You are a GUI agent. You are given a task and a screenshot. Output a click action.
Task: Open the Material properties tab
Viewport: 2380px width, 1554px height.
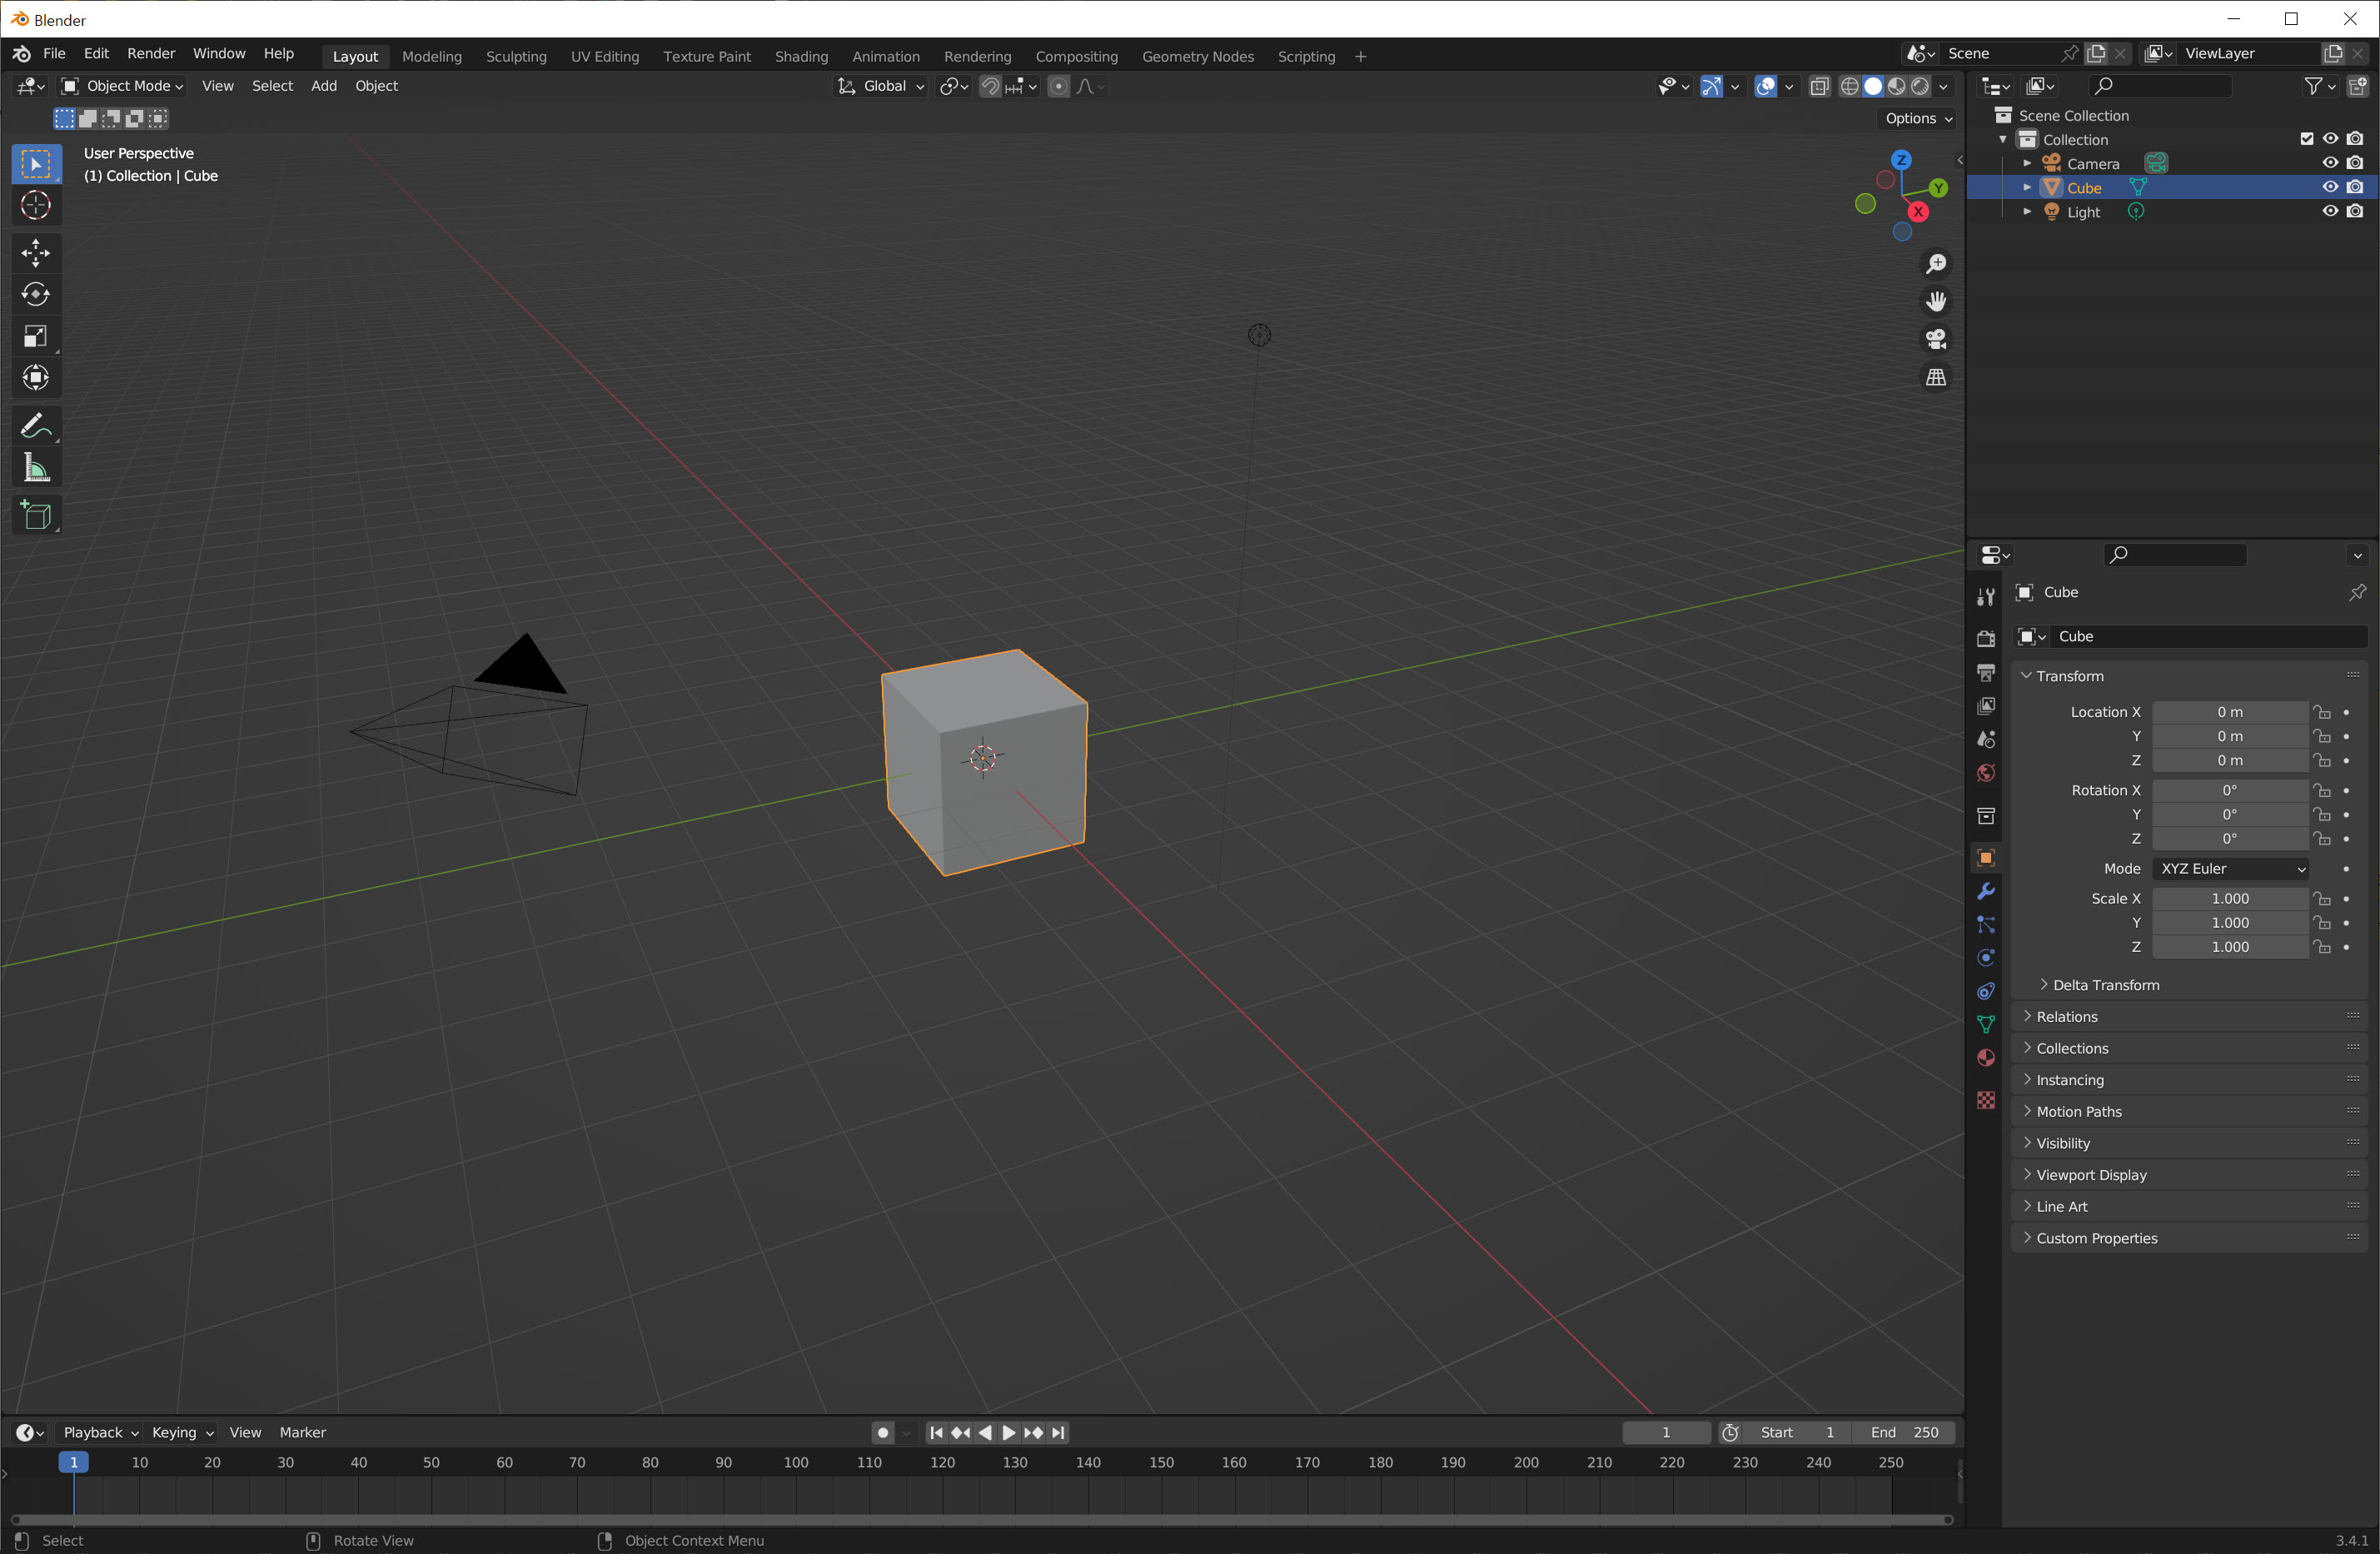coord(1986,1058)
